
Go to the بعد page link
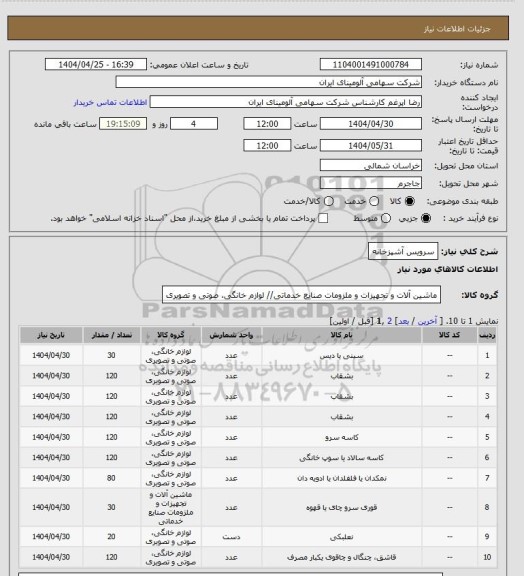tap(403, 321)
